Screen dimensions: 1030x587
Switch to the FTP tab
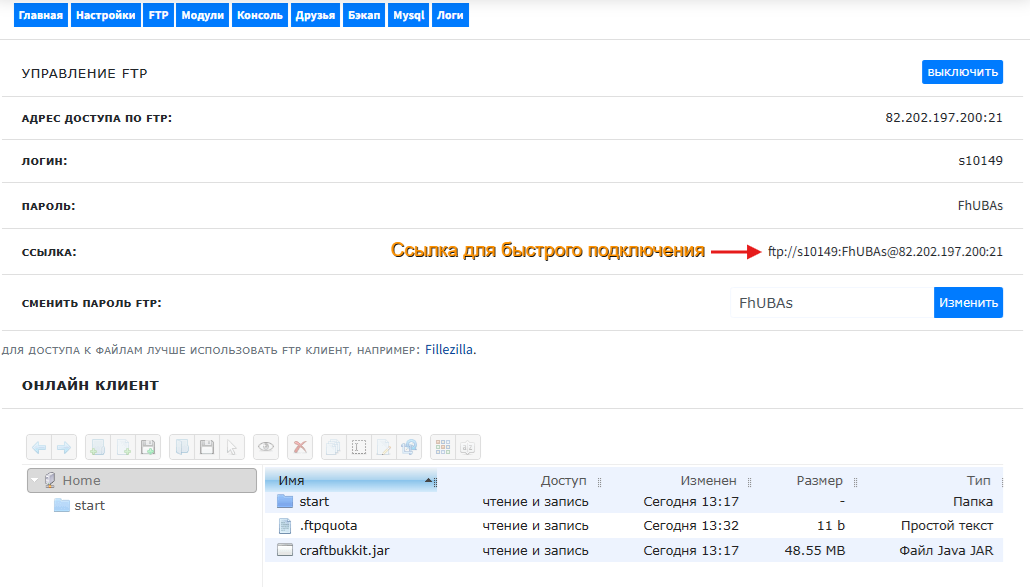tap(158, 15)
